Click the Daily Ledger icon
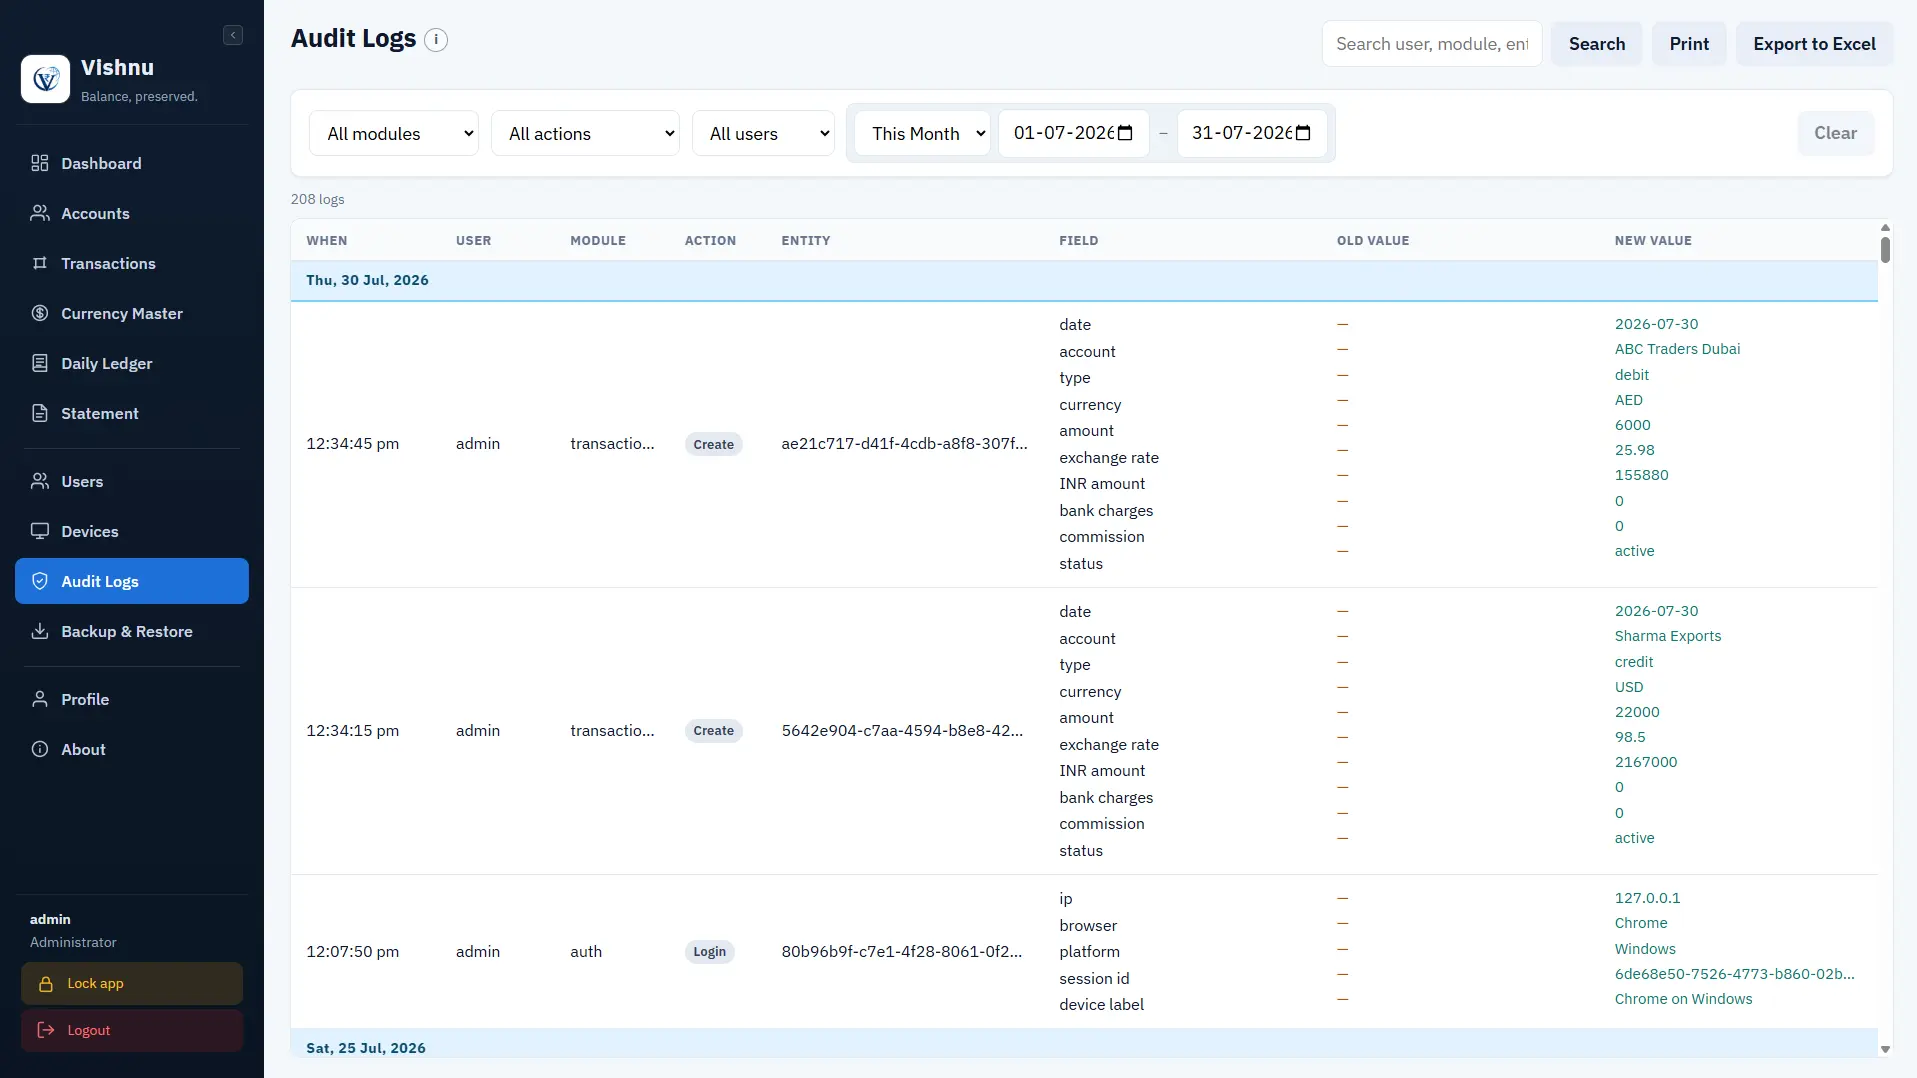The height and width of the screenshot is (1078, 1917). pyautogui.click(x=40, y=363)
